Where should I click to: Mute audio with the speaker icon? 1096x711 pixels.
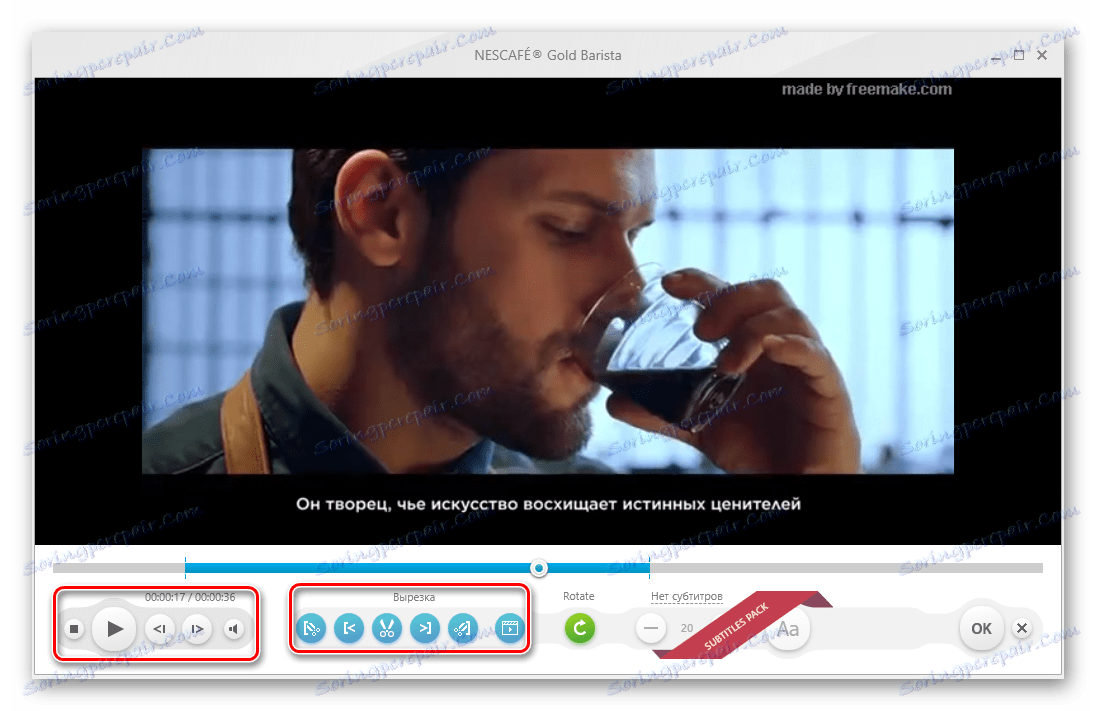click(234, 629)
